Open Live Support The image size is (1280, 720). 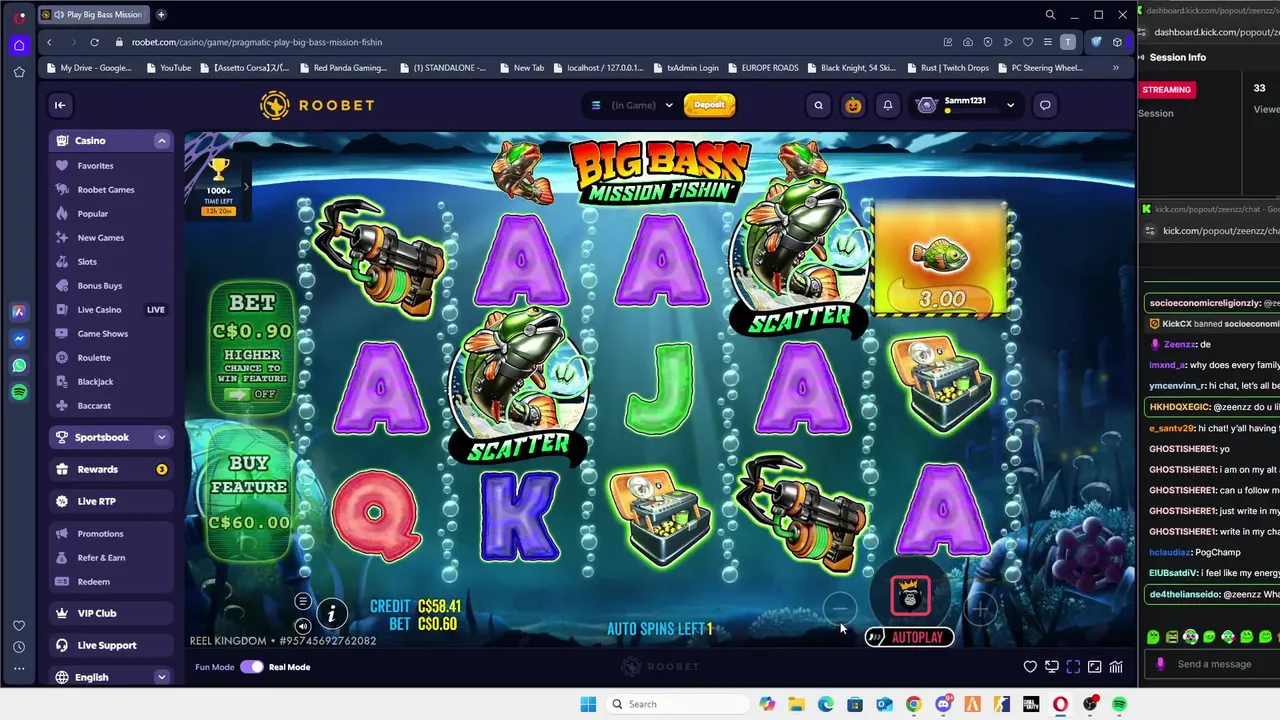click(x=111, y=645)
